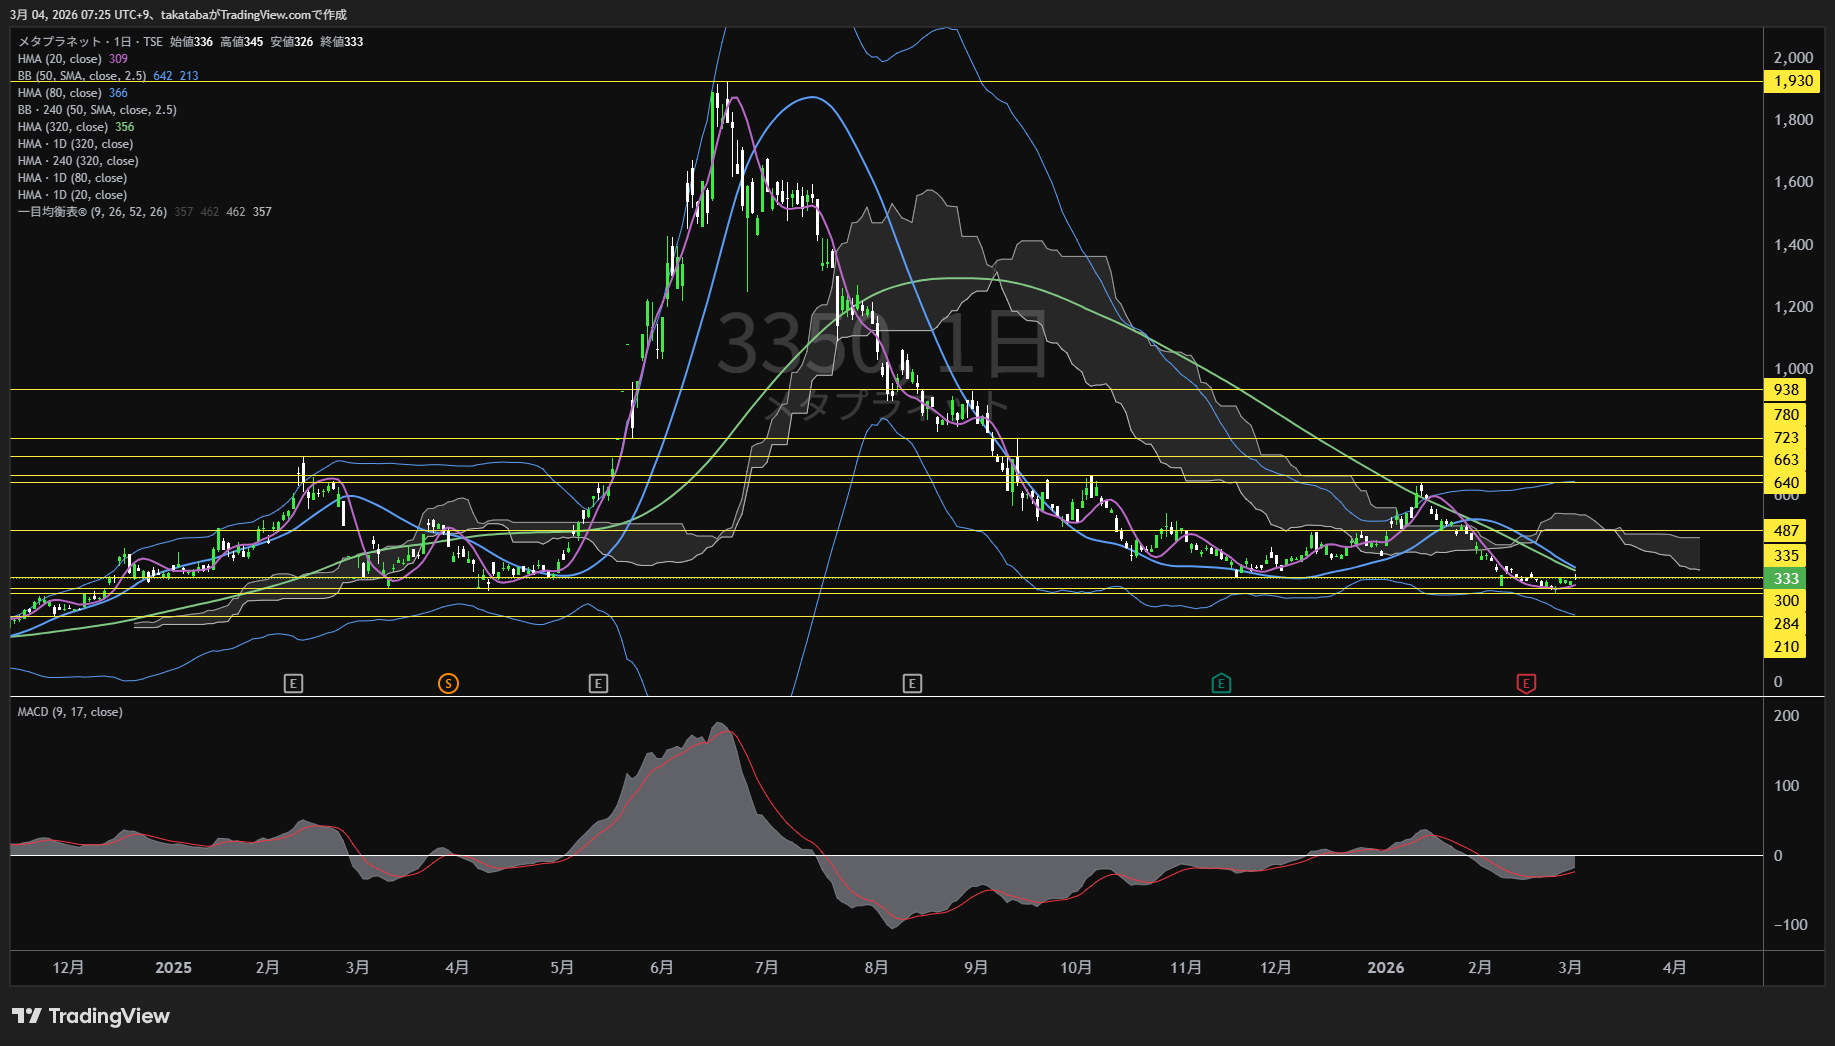The width and height of the screenshot is (1835, 1046).
Task: Click the orange S split marker
Action: pos(448,684)
